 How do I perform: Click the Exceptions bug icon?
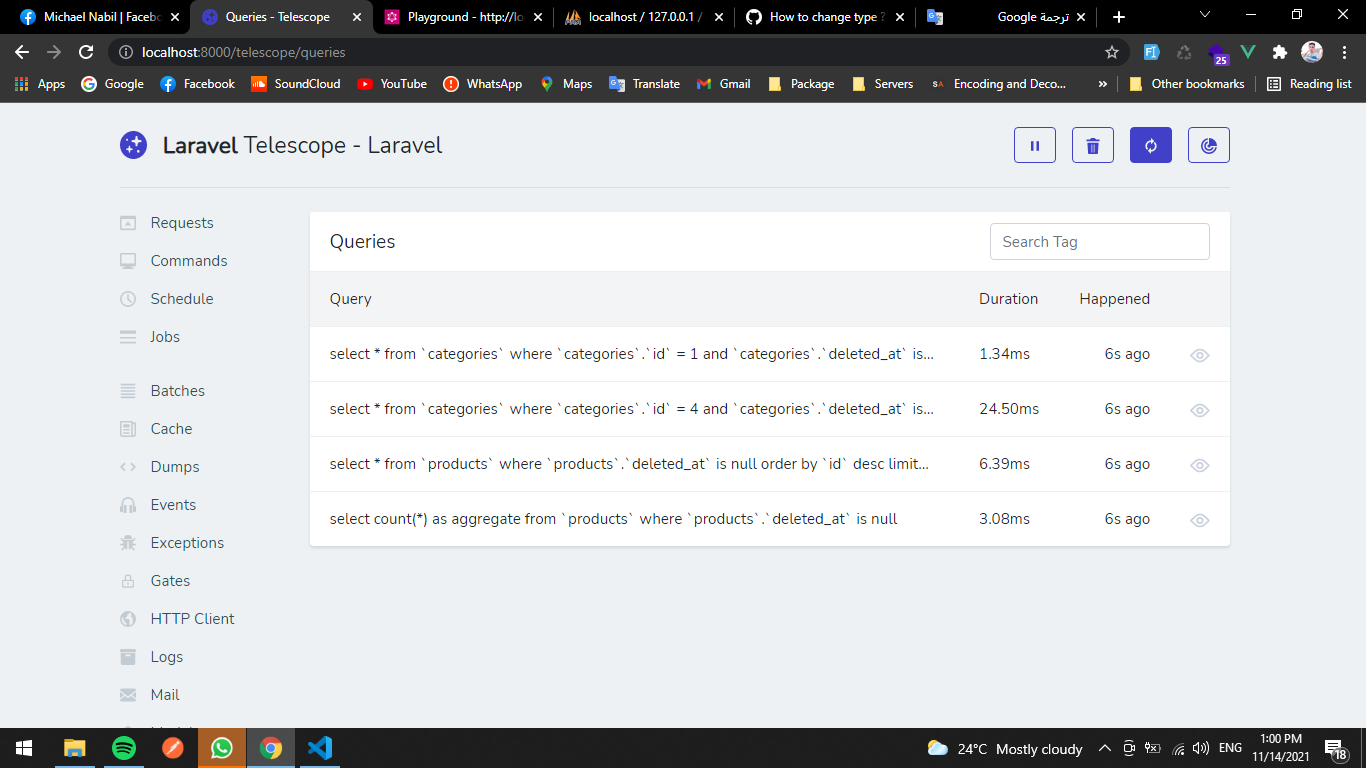coord(128,543)
